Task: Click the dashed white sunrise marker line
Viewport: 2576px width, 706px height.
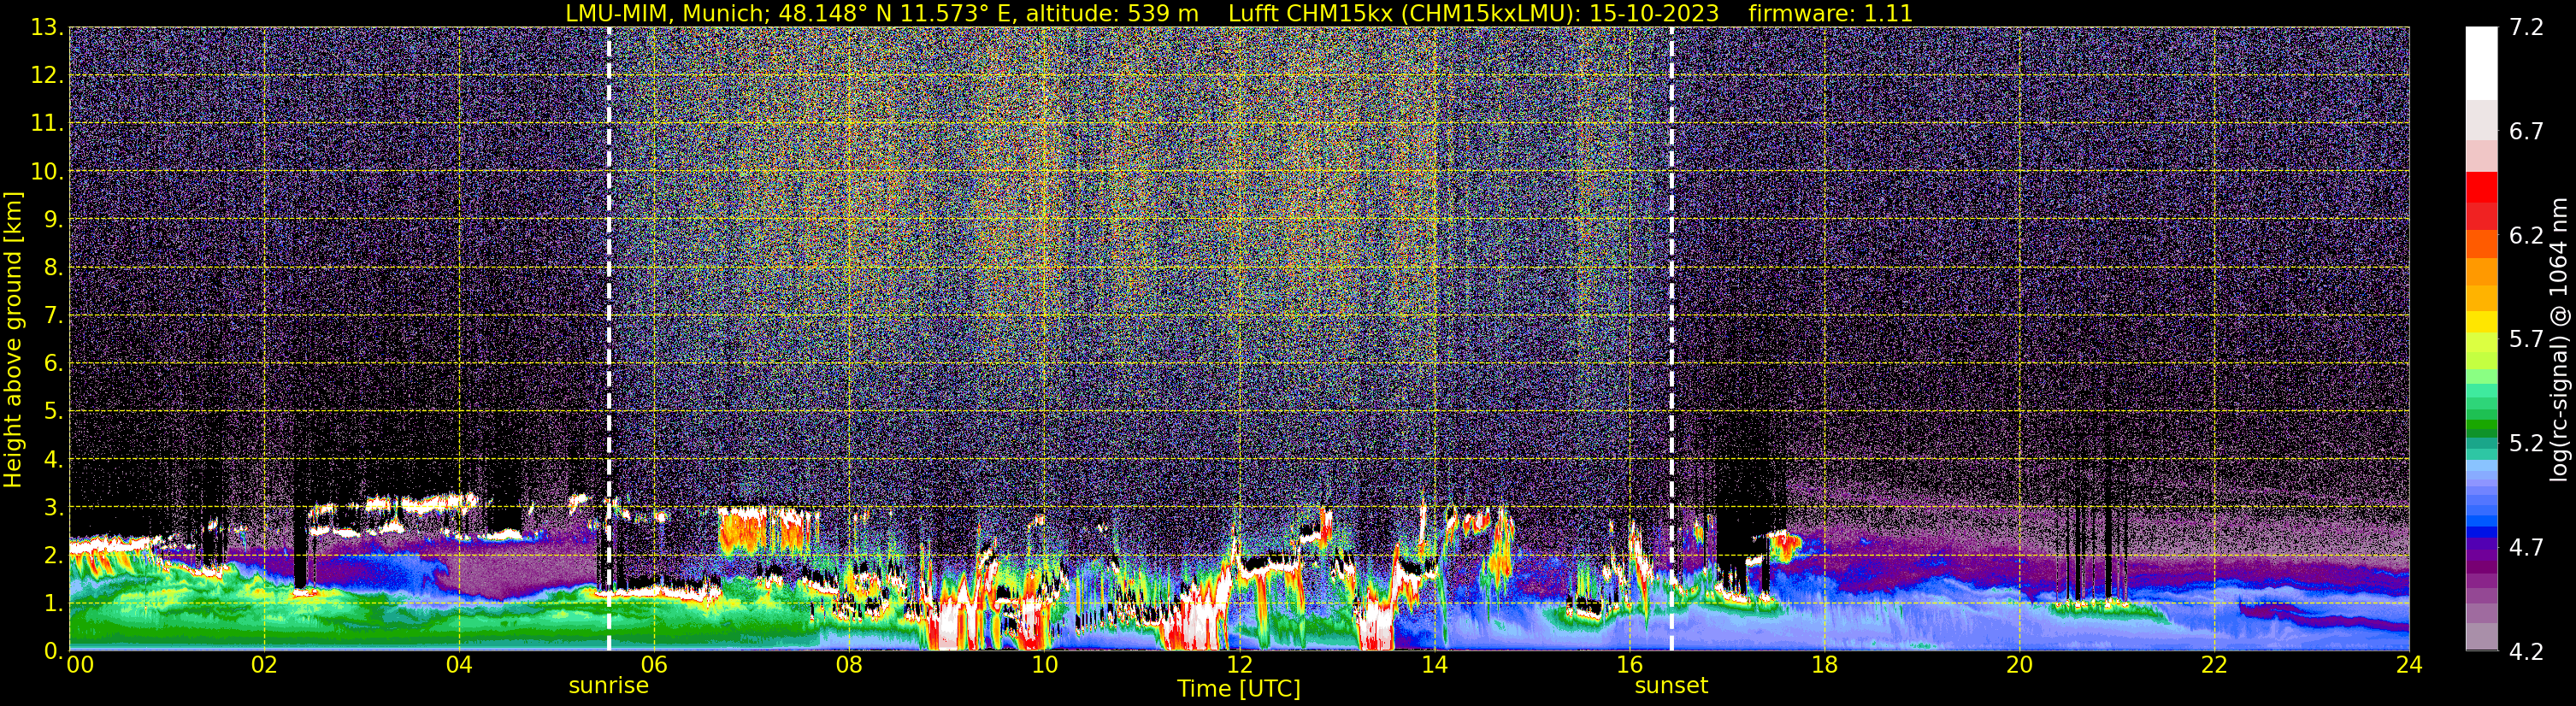Action: coord(608,339)
